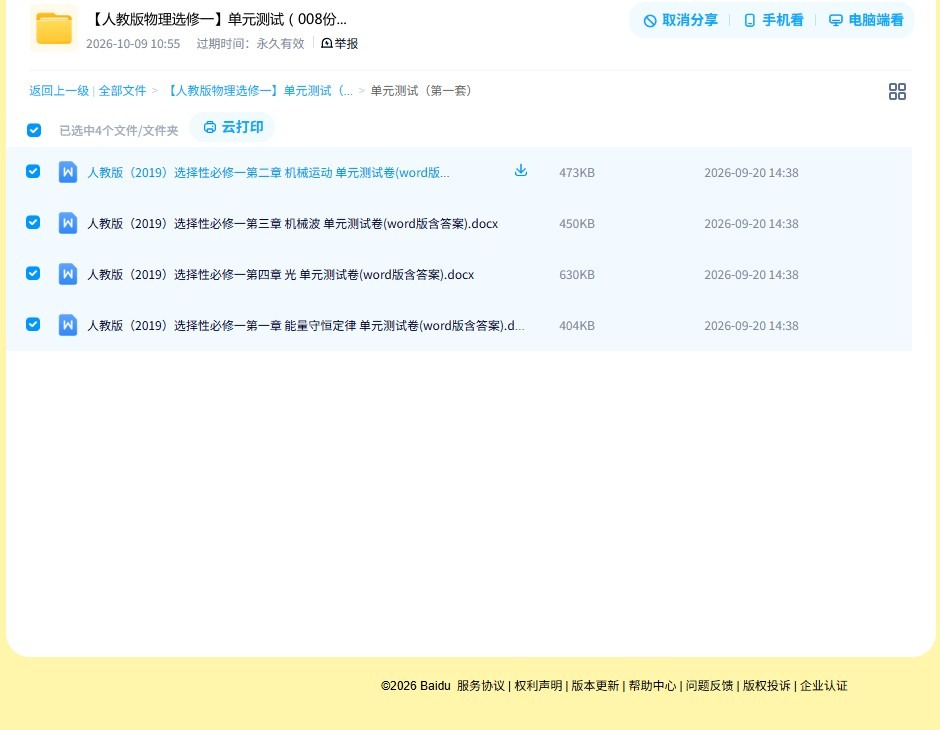Click the 404KB size cell
The image size is (940, 730).
577,325
